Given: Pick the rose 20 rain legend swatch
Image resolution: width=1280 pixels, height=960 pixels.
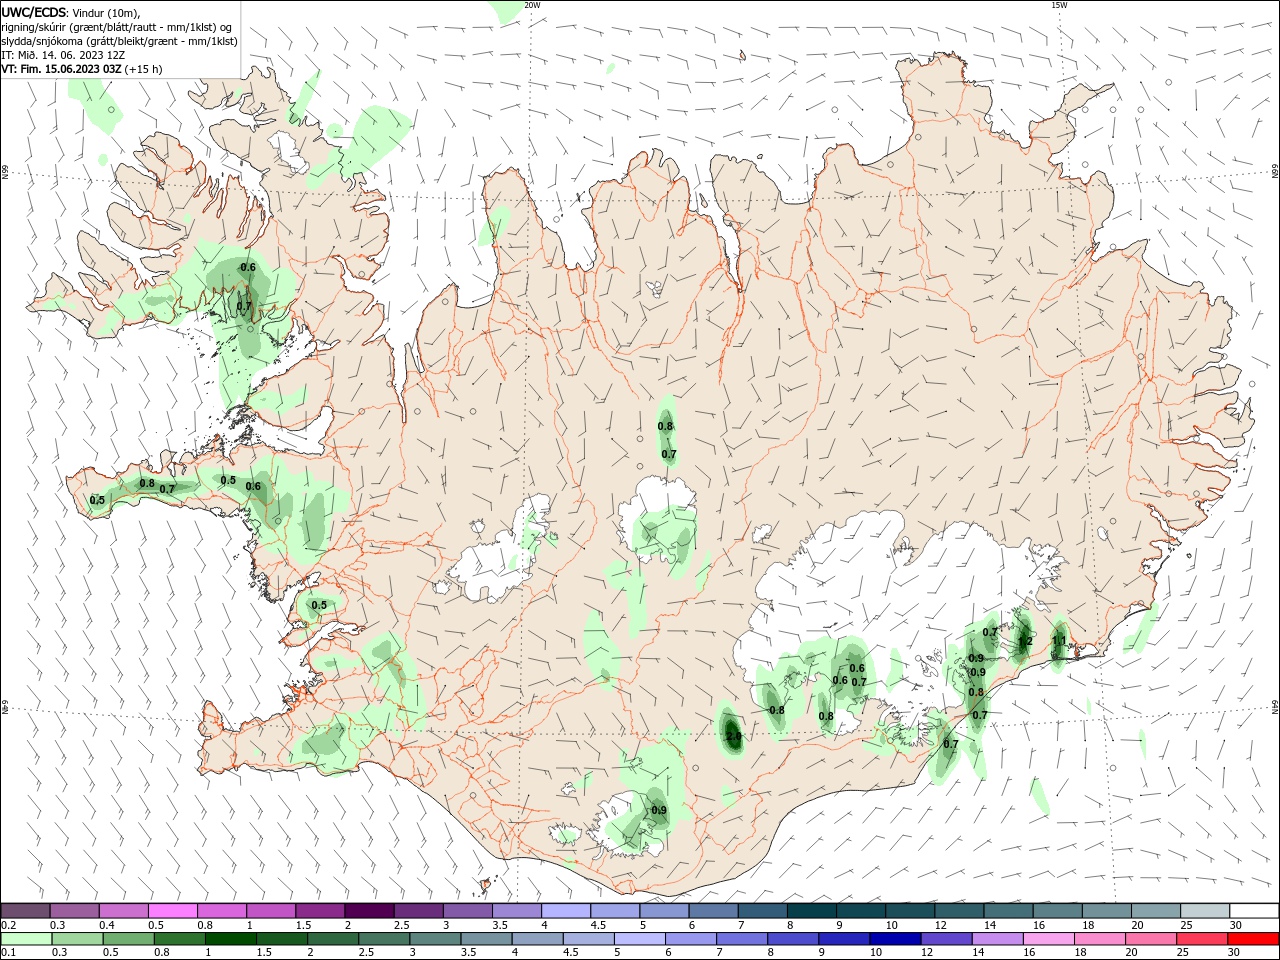Looking at the screenshot, I should point(1149,939).
